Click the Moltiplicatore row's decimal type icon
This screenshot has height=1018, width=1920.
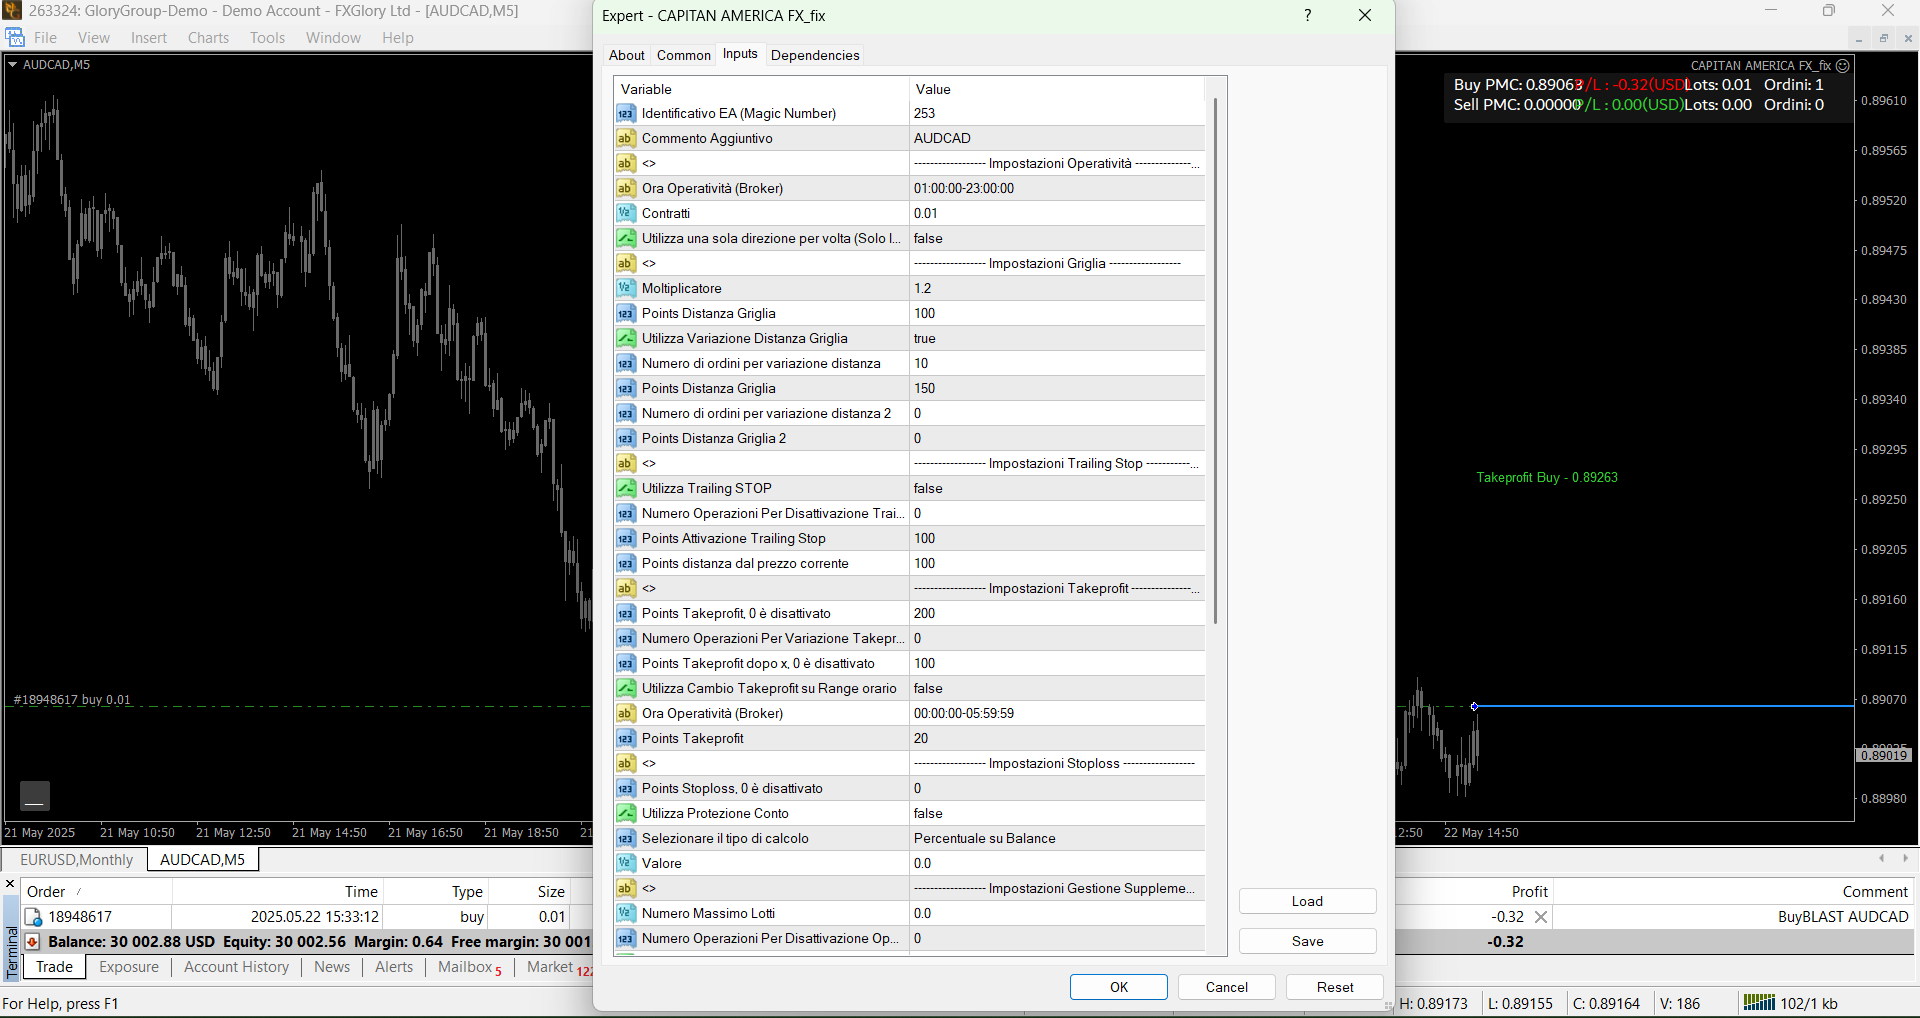tap(626, 289)
